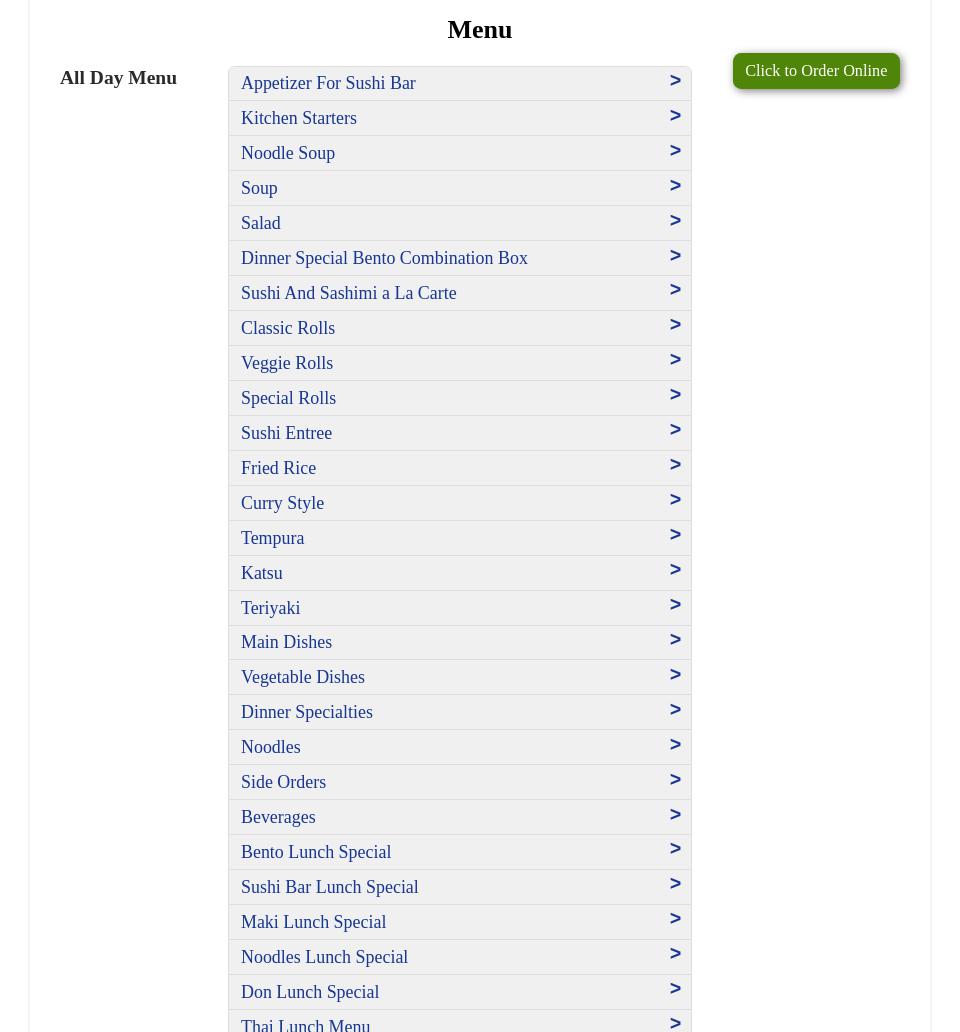This screenshot has width=960, height=1032.
Task: Click the Sushi Entree chevron icon
Action: coord(675,430)
